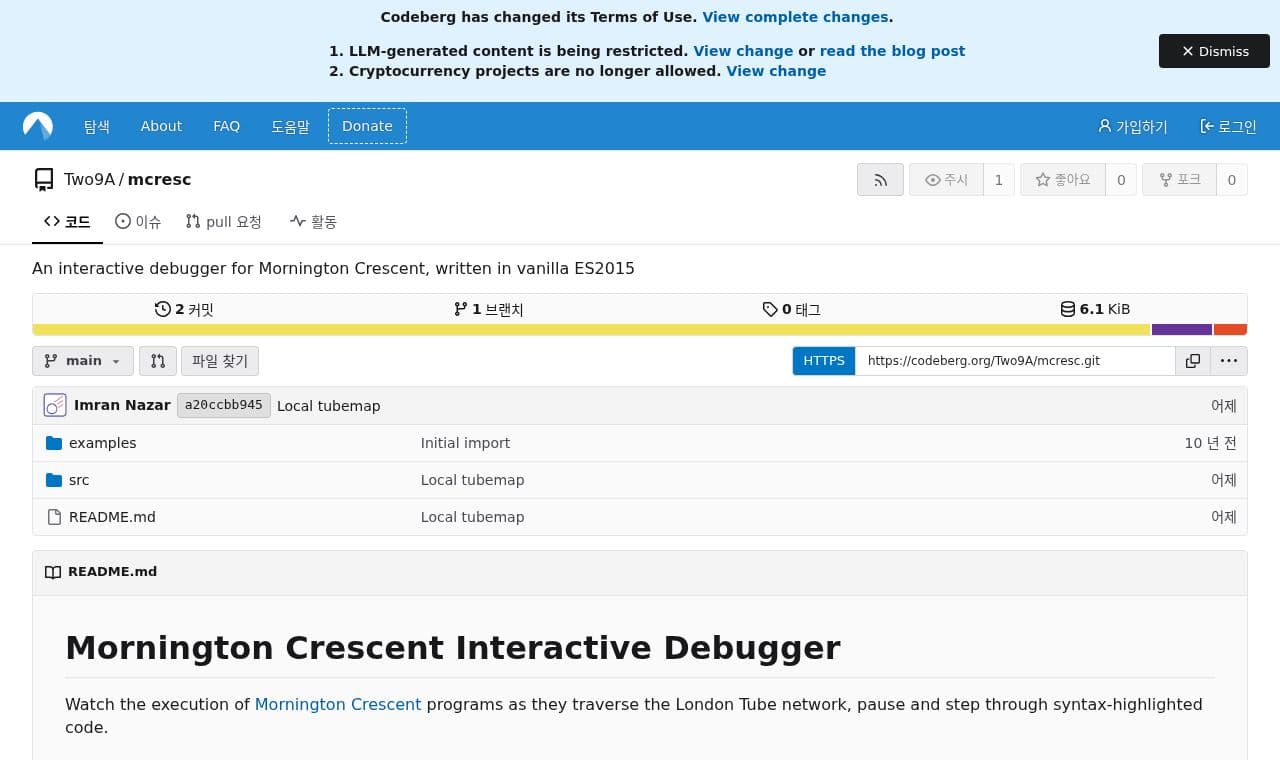The width and height of the screenshot is (1280, 760).
Task: Click Imran Nazar's avatar image
Action: [55, 405]
